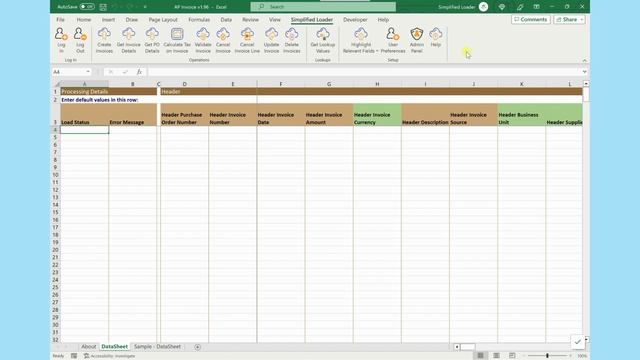Open the Admin Panel

tap(417, 40)
